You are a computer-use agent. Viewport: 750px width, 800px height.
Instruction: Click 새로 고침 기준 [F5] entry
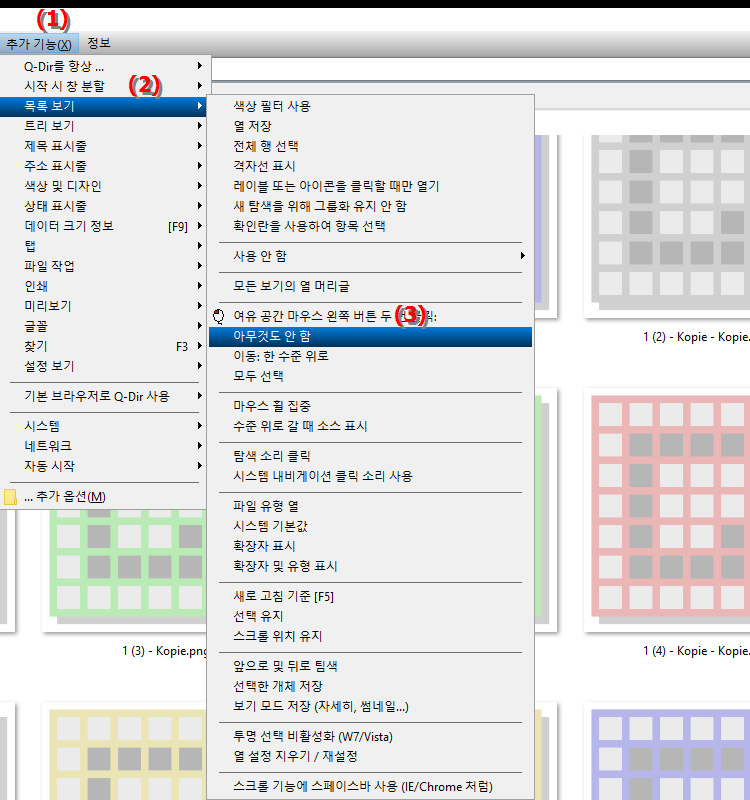click(370, 596)
